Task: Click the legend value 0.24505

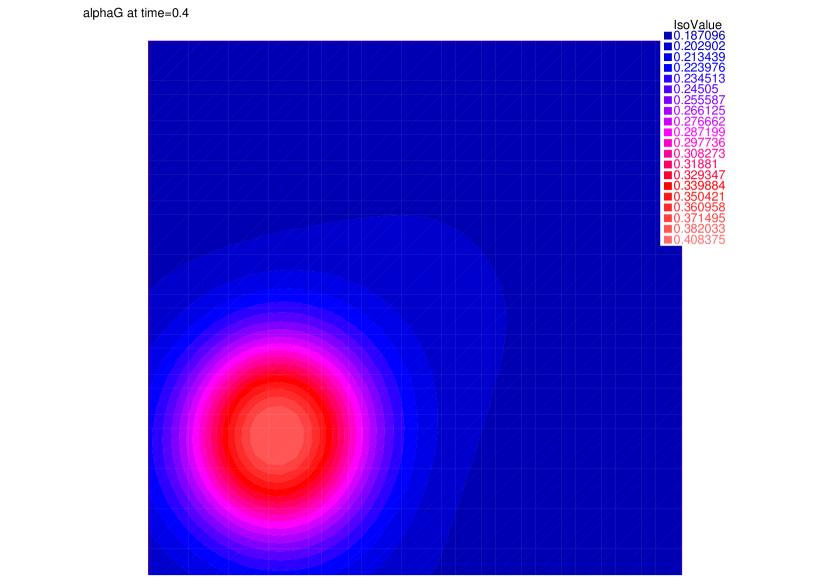Action: tap(696, 89)
